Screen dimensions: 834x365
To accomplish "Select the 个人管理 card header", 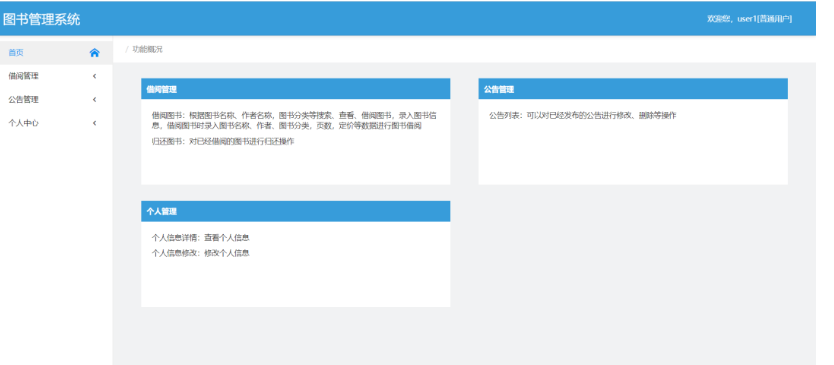I will coord(296,211).
